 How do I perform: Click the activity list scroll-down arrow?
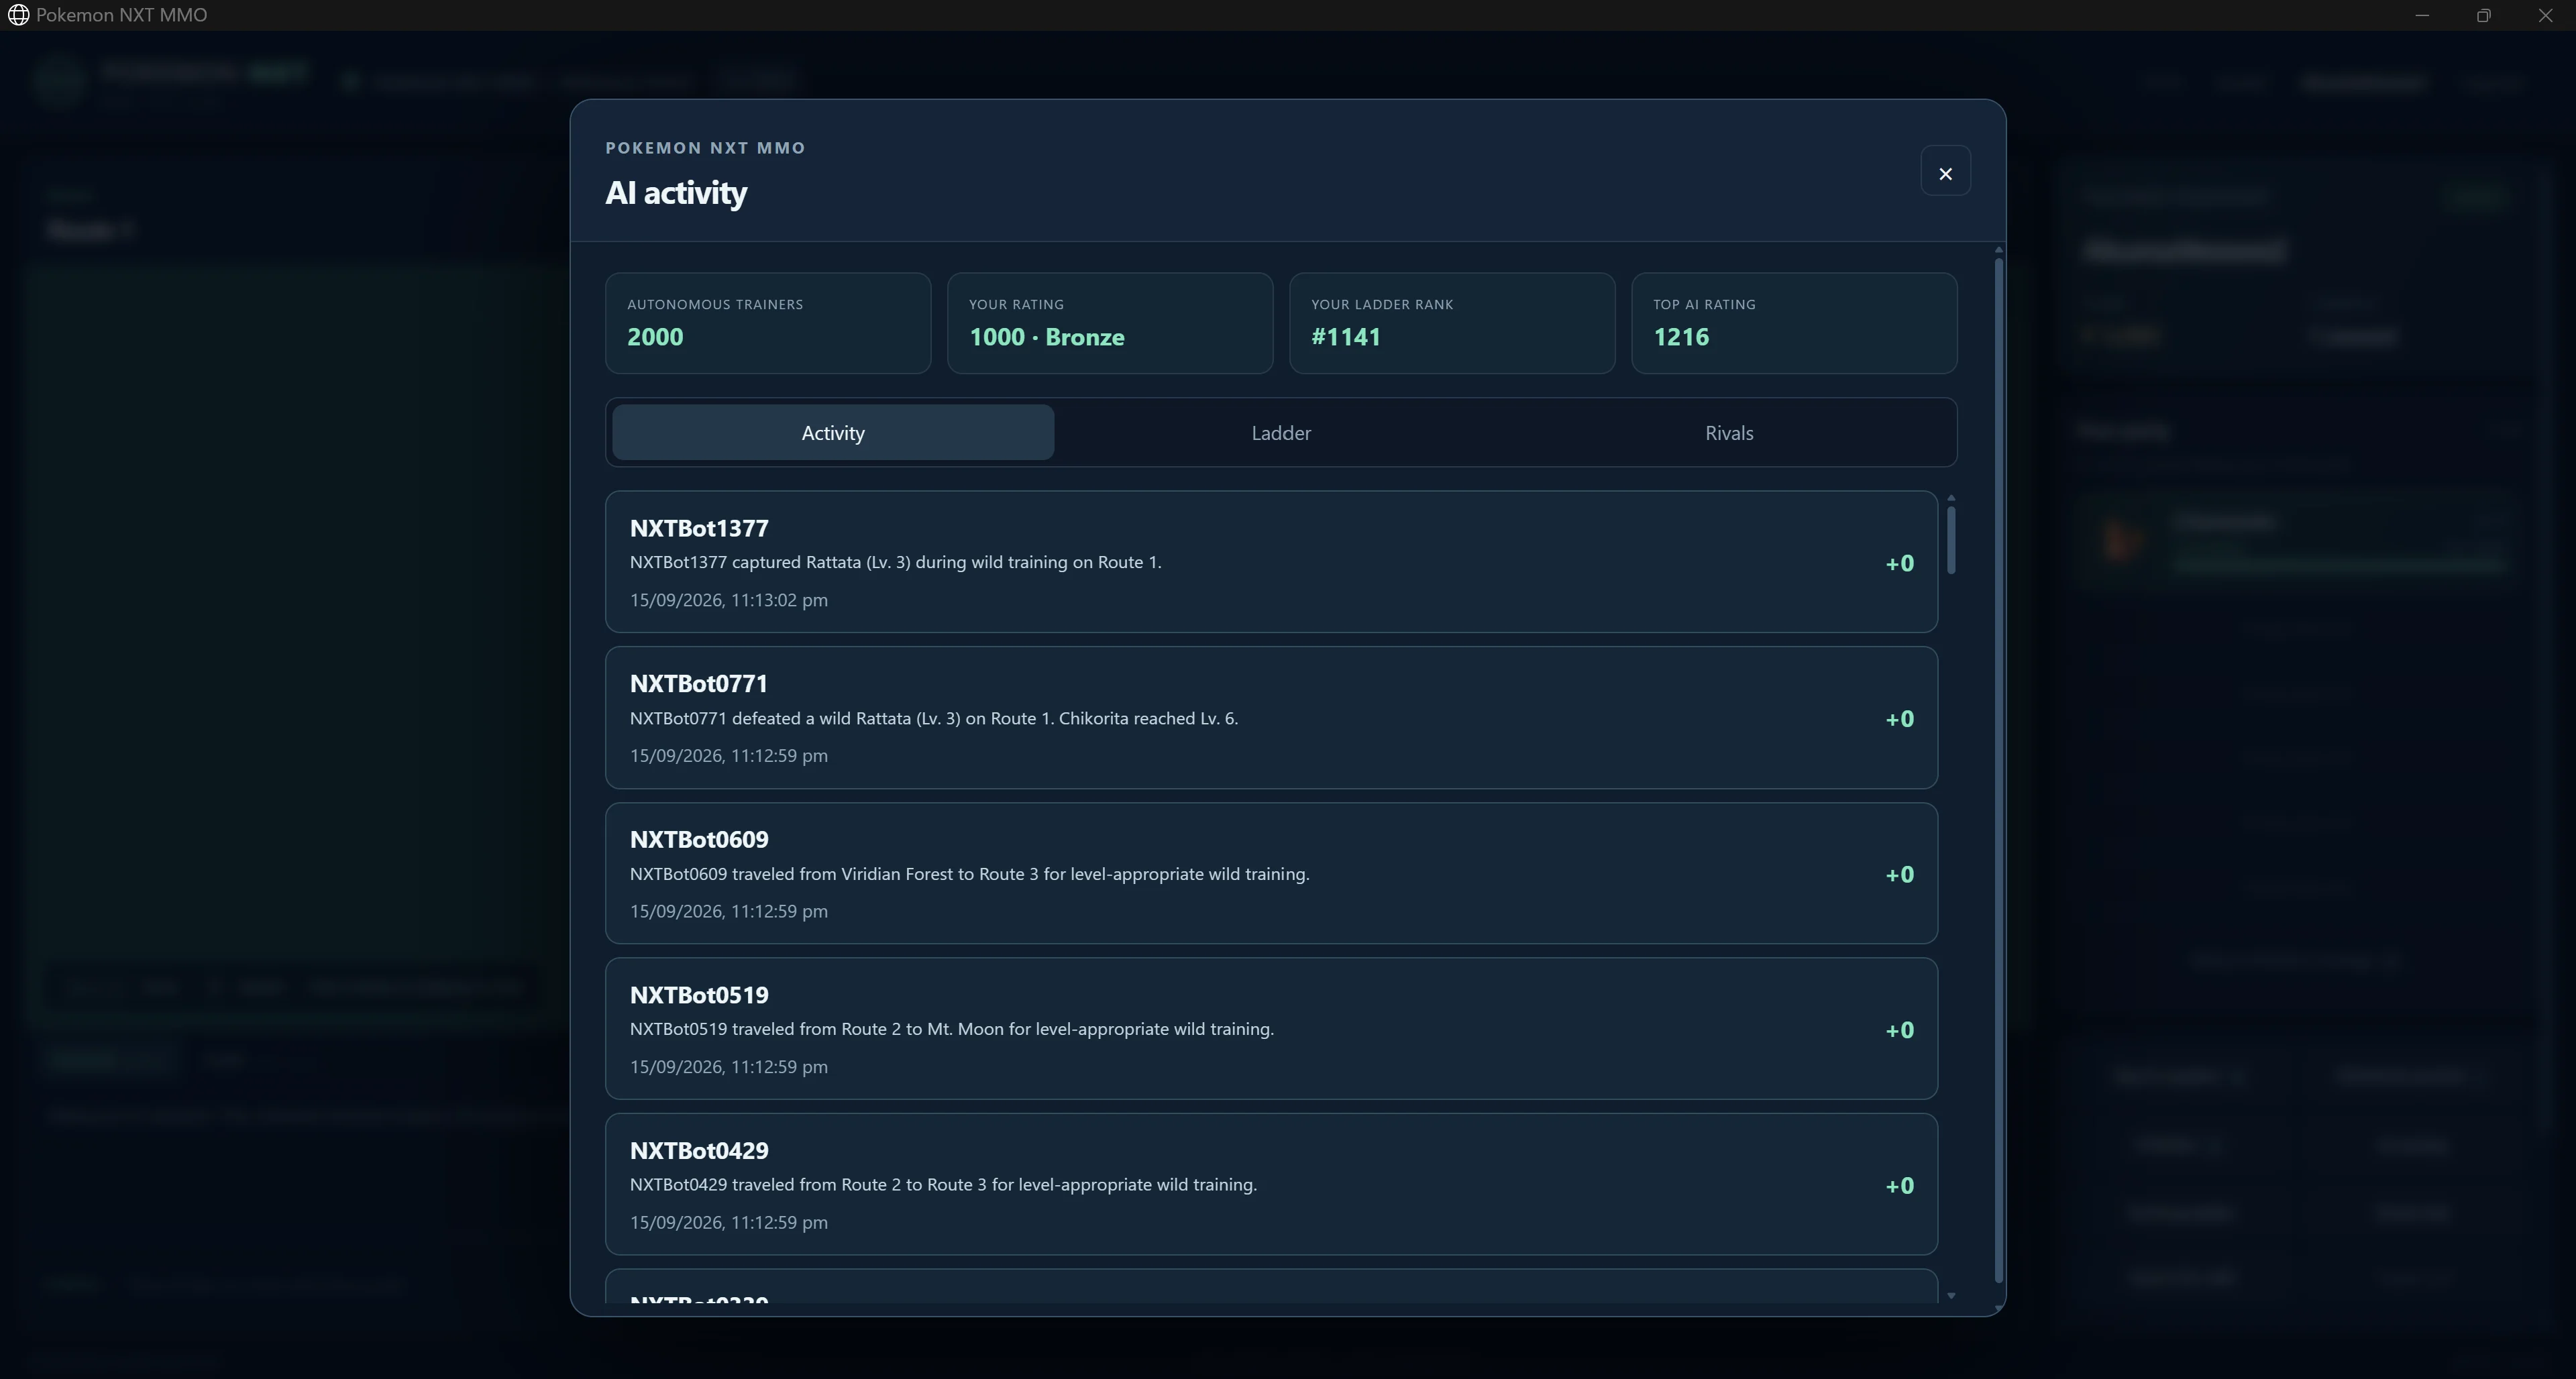[1951, 1296]
